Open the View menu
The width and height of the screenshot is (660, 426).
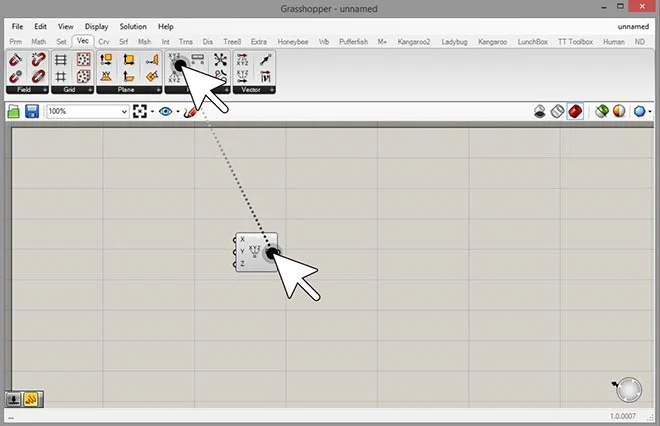(66, 27)
